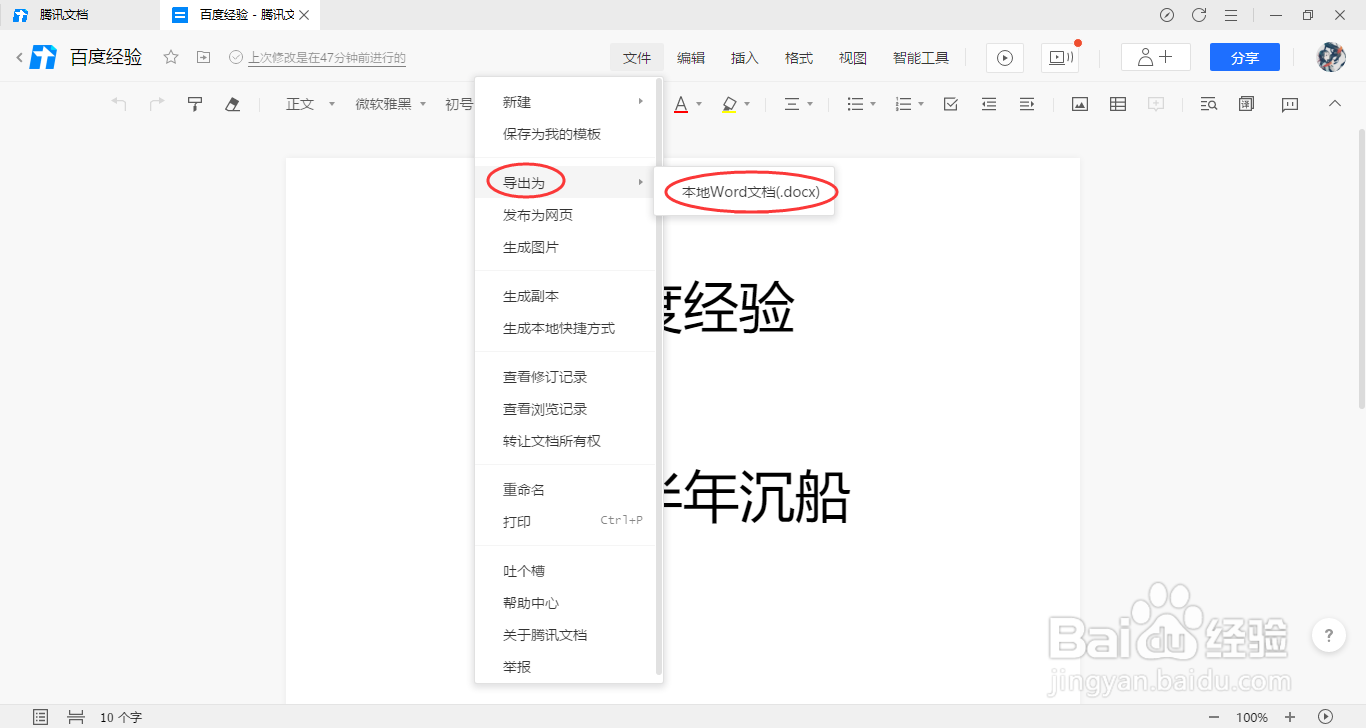1366x728 pixels.
Task: Click the last modified time link
Action: click(x=327, y=58)
